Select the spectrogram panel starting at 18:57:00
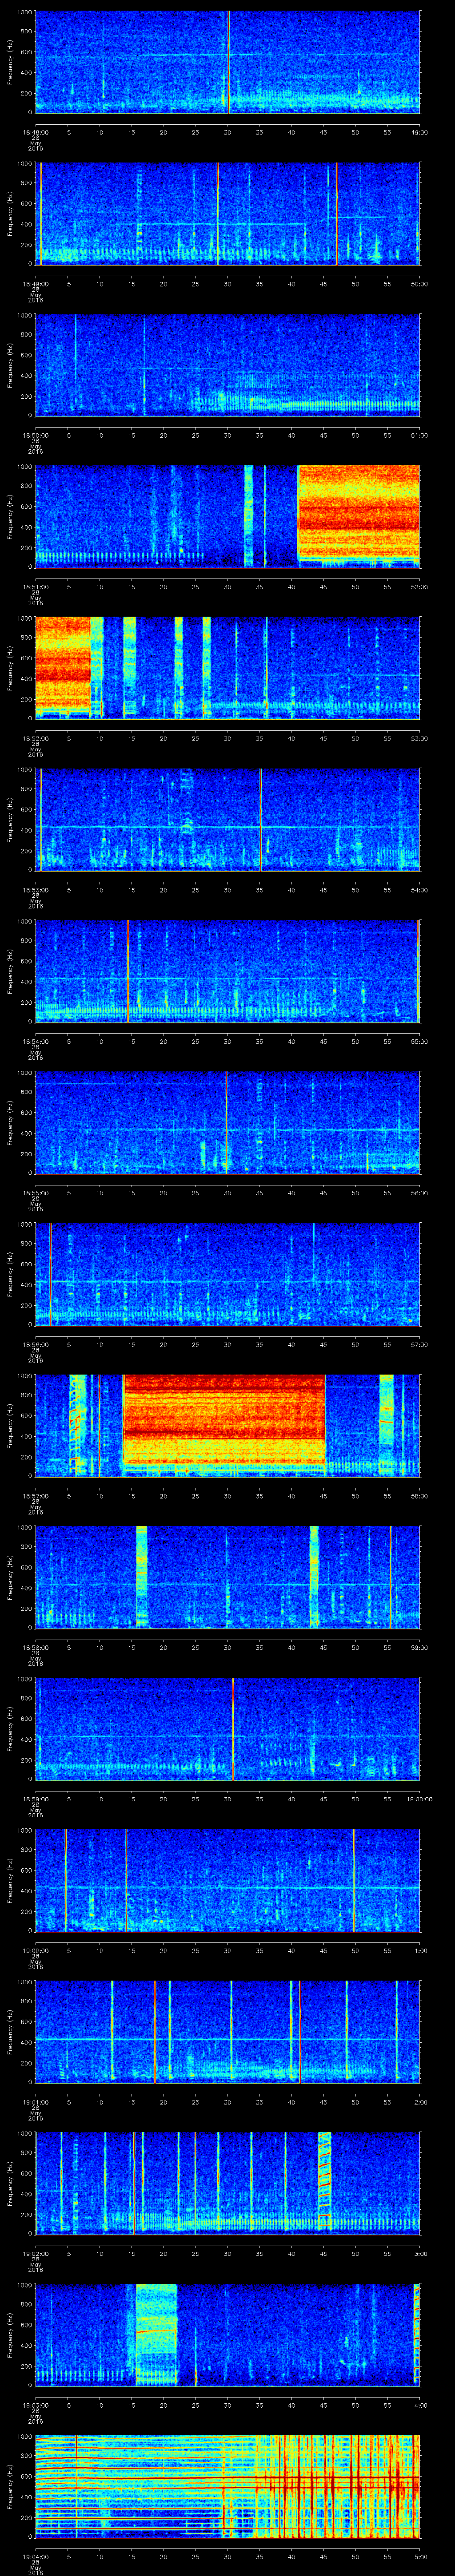455x2576 pixels. (227, 1425)
